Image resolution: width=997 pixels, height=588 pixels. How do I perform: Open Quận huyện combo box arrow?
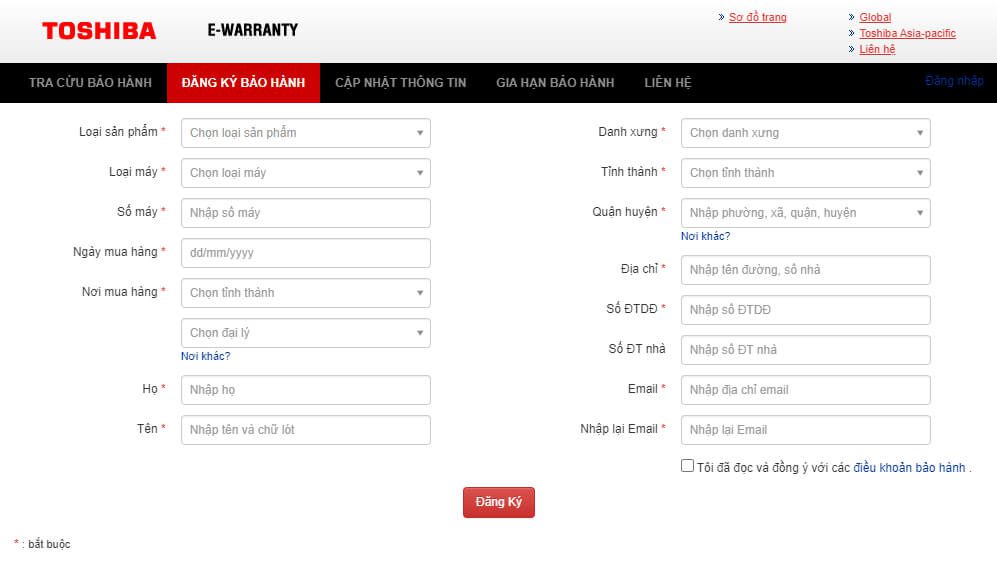tap(919, 213)
